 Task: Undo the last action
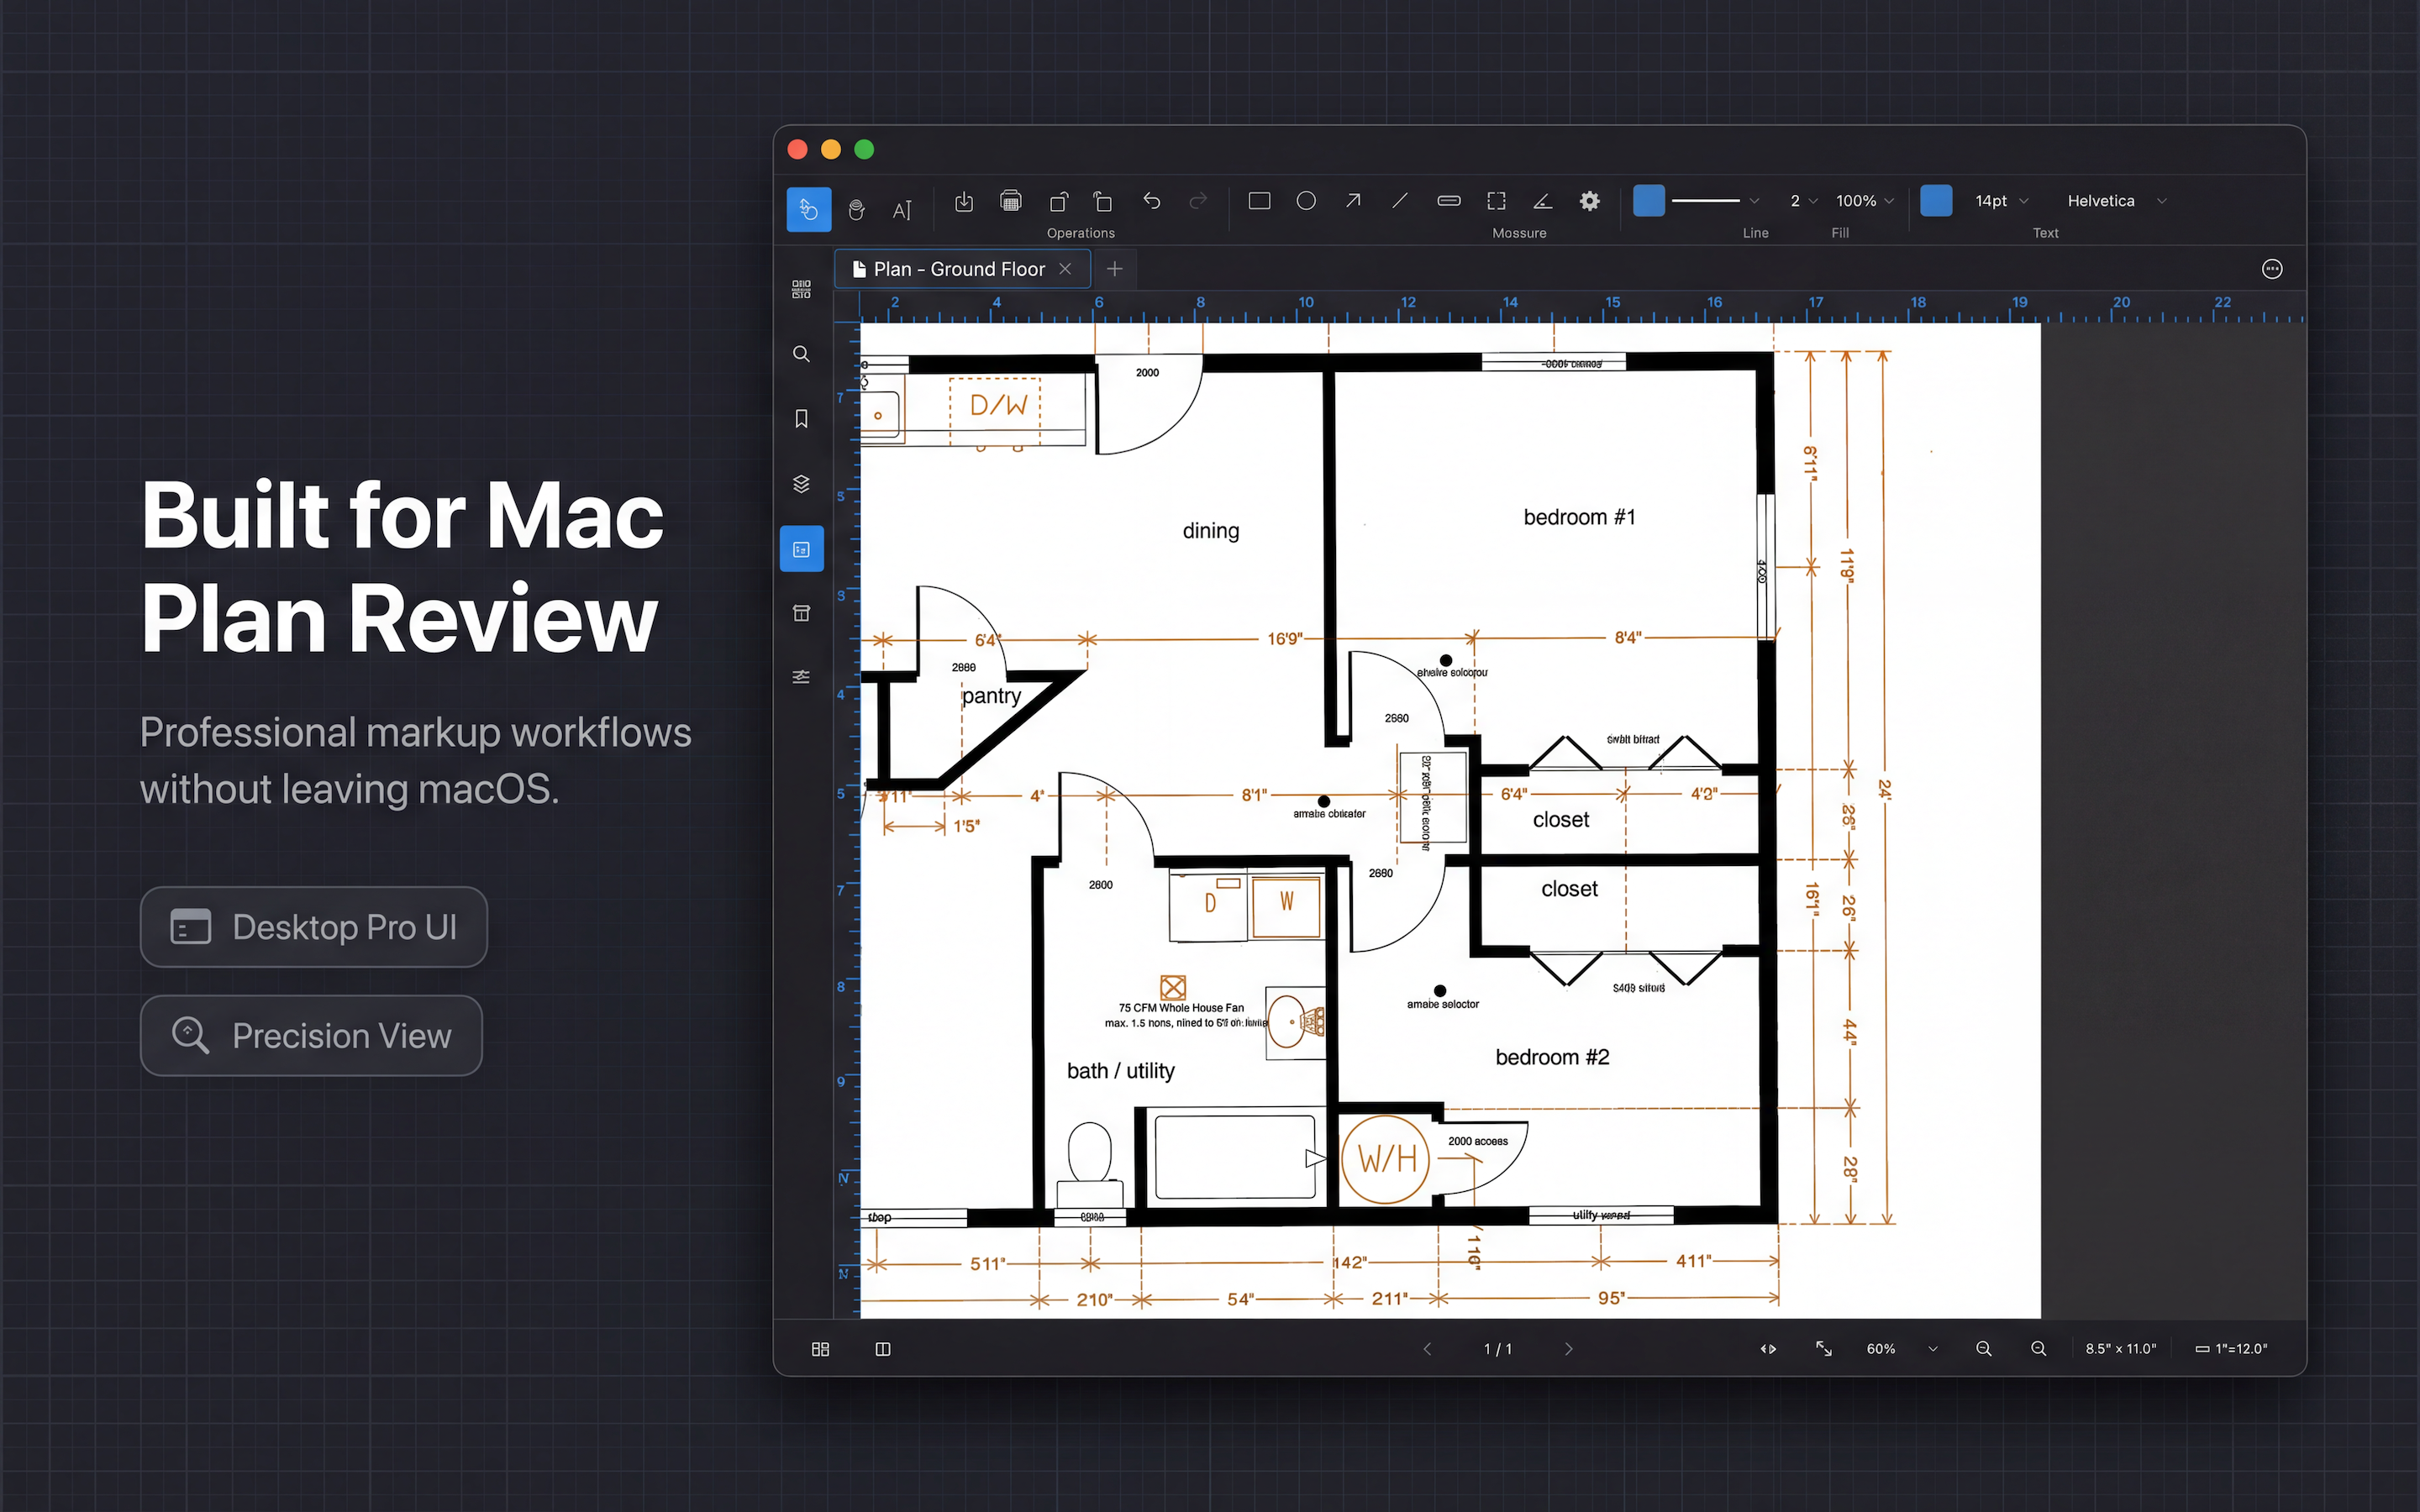tap(1151, 201)
